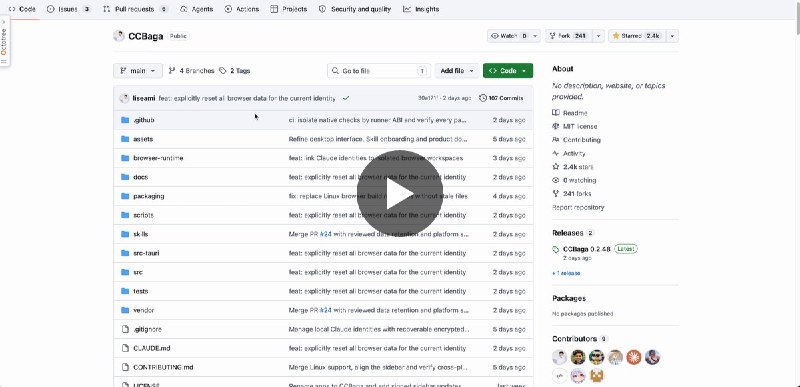Open the main branch selector dropdown
Screen dimensions: 800x387
pos(138,71)
